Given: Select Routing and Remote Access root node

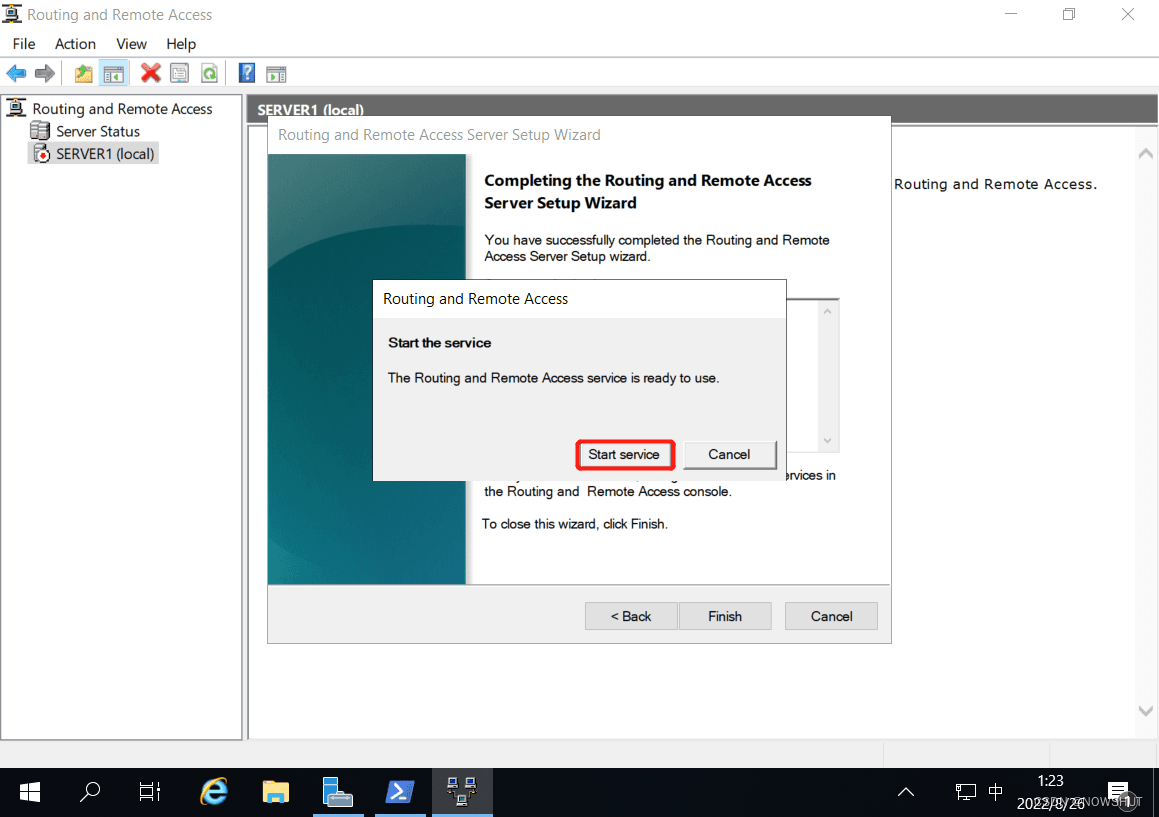Looking at the screenshot, I should [122, 109].
